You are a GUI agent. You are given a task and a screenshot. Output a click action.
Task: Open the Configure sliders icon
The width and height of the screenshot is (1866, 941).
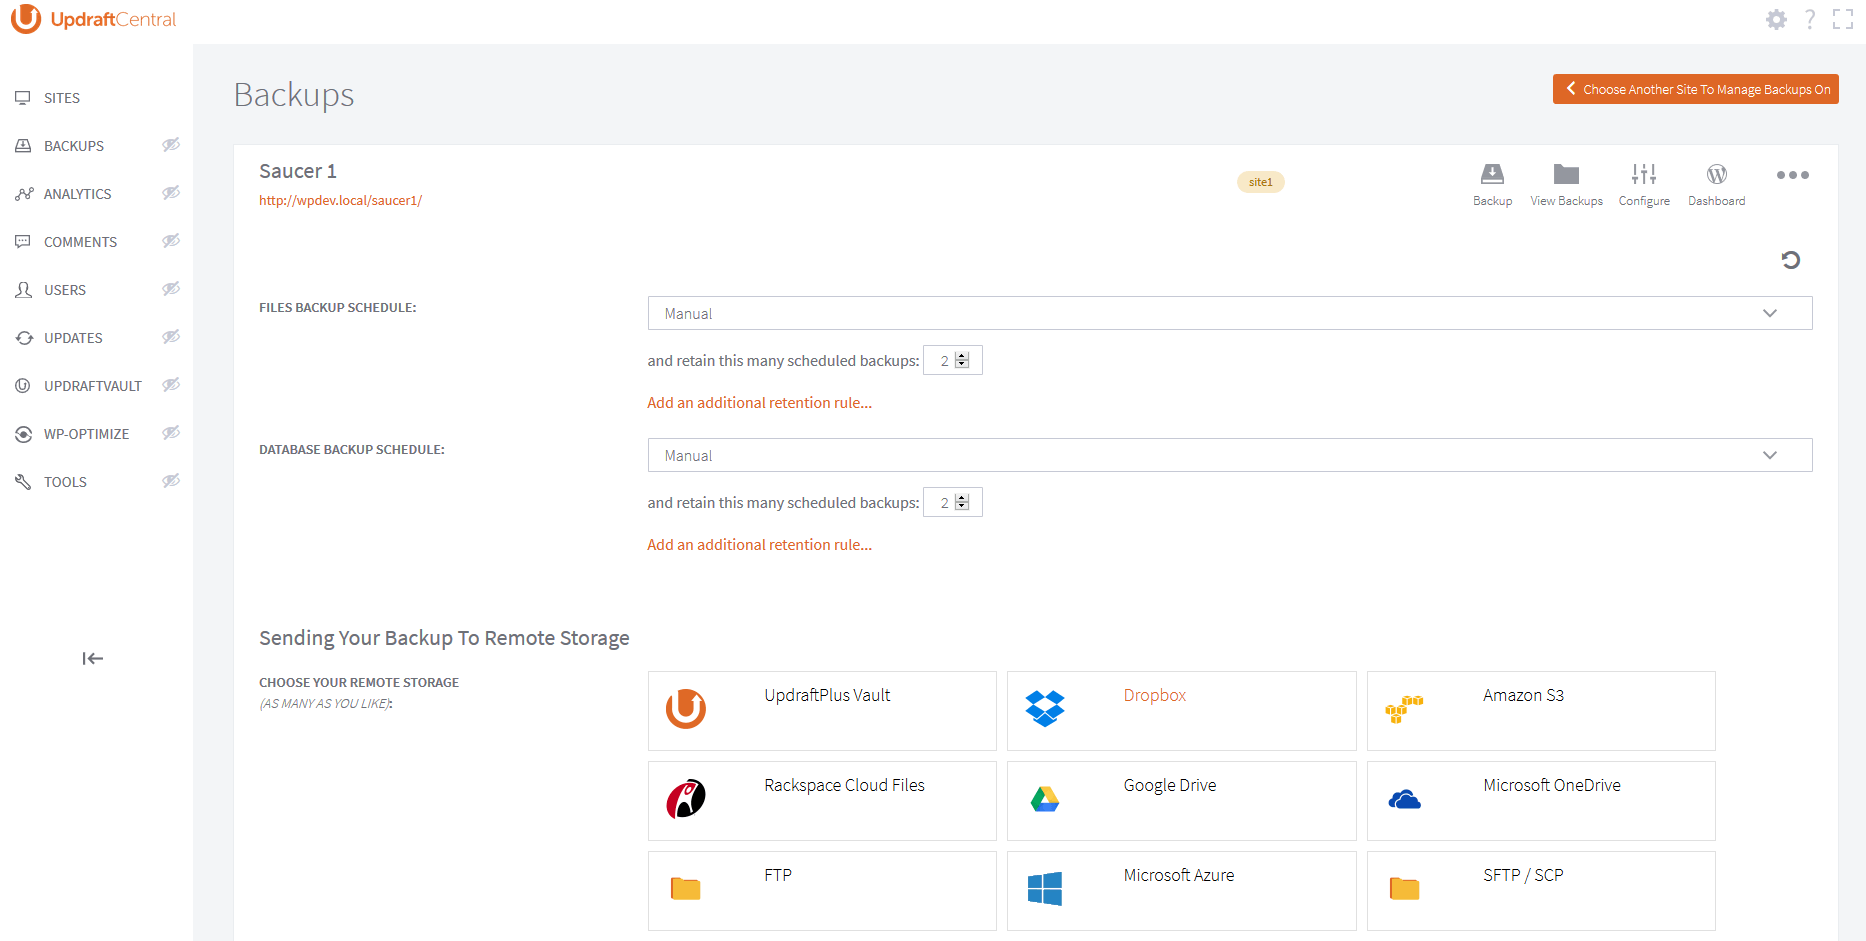(x=1644, y=176)
